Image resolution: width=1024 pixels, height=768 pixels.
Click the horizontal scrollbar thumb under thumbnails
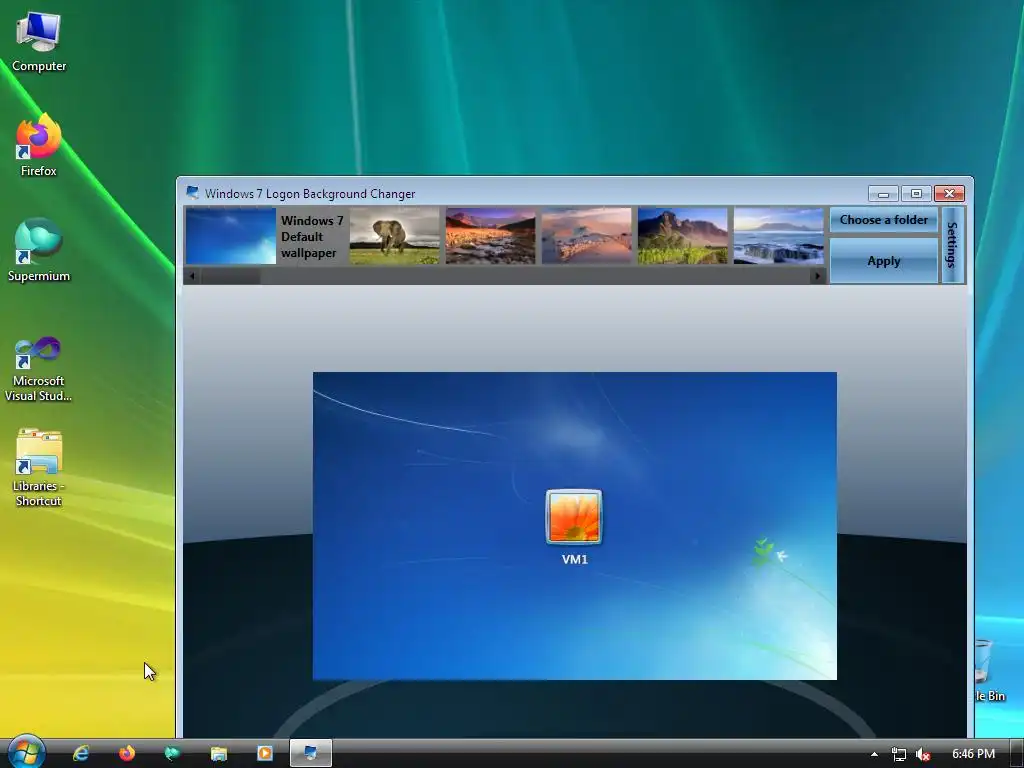coord(231,276)
